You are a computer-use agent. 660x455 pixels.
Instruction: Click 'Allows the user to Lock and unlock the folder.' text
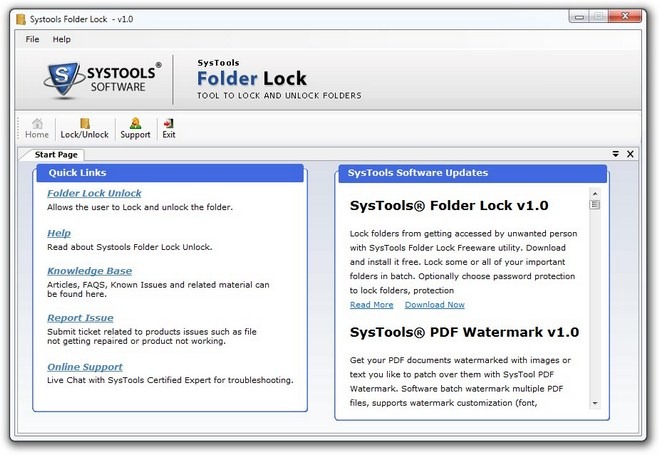pyautogui.click(x=140, y=207)
